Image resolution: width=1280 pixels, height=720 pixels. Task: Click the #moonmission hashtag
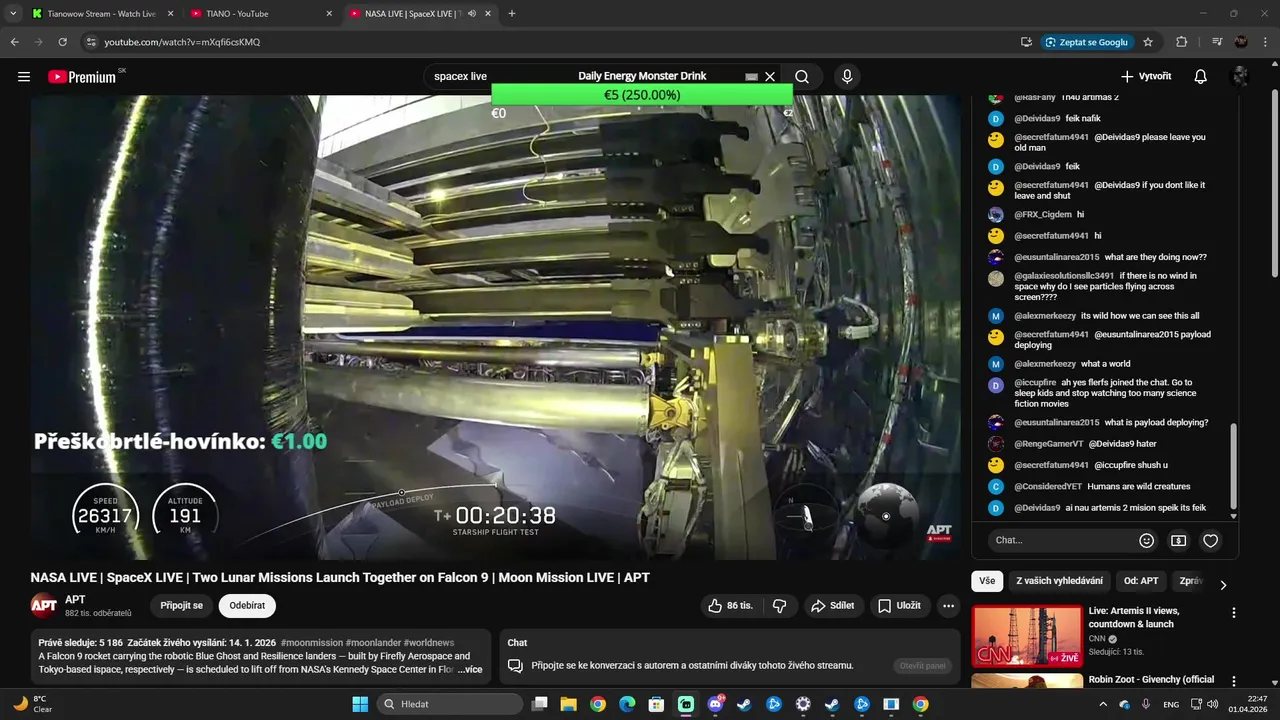311,643
